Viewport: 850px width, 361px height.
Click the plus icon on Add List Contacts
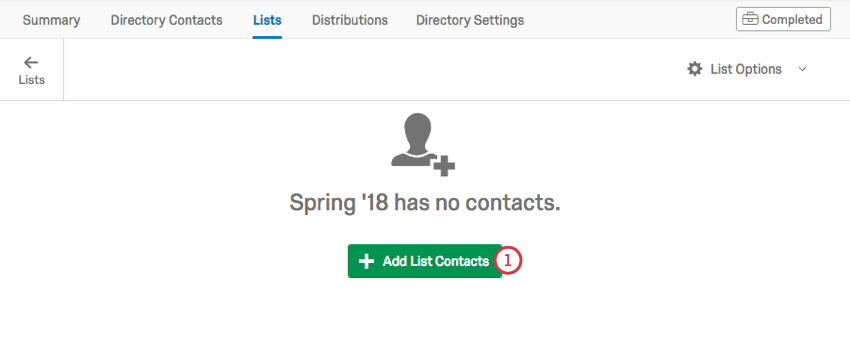point(366,261)
